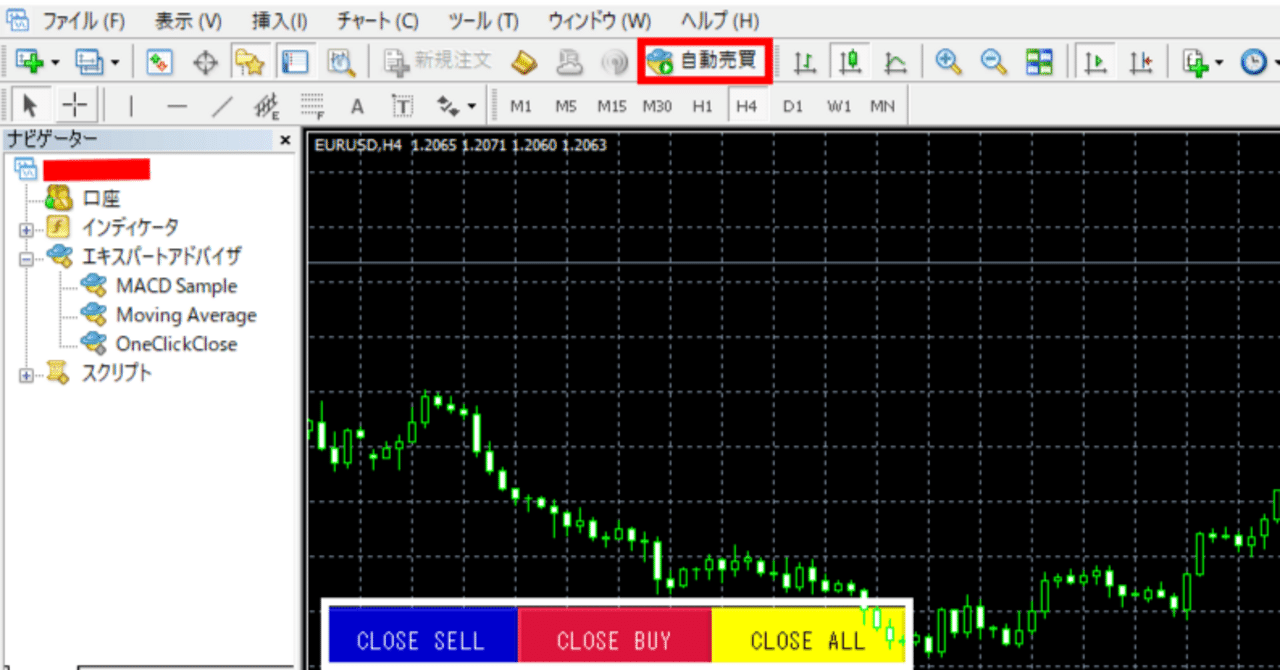Open the Strategy Tester magnifier icon
Screen dimensions: 1280x670
tap(341, 62)
